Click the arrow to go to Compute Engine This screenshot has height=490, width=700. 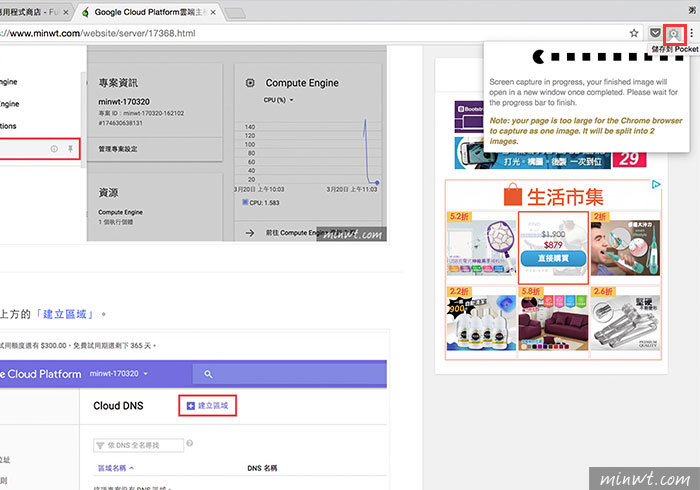tap(250, 233)
